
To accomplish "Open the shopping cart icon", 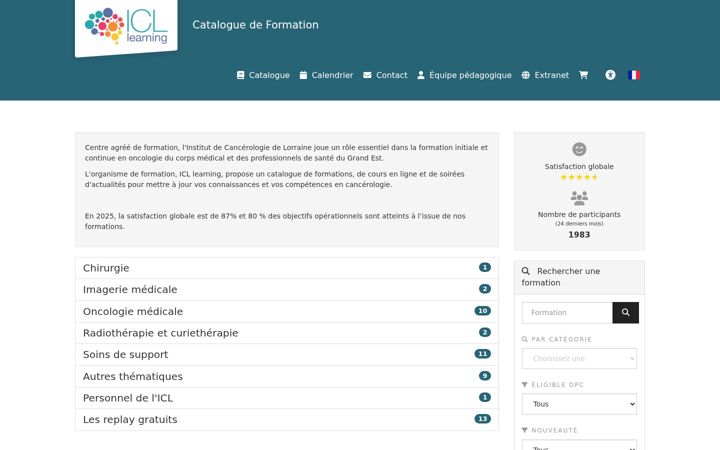I will pos(583,75).
